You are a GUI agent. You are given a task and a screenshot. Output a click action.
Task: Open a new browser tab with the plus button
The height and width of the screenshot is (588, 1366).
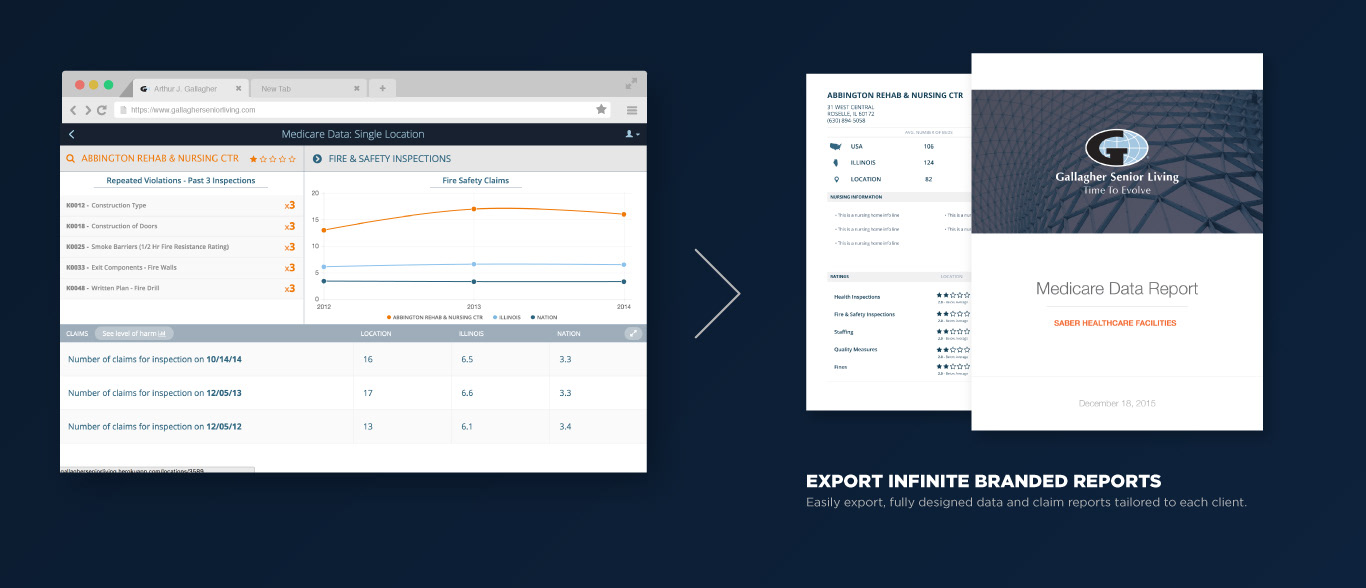pyautogui.click(x=382, y=88)
